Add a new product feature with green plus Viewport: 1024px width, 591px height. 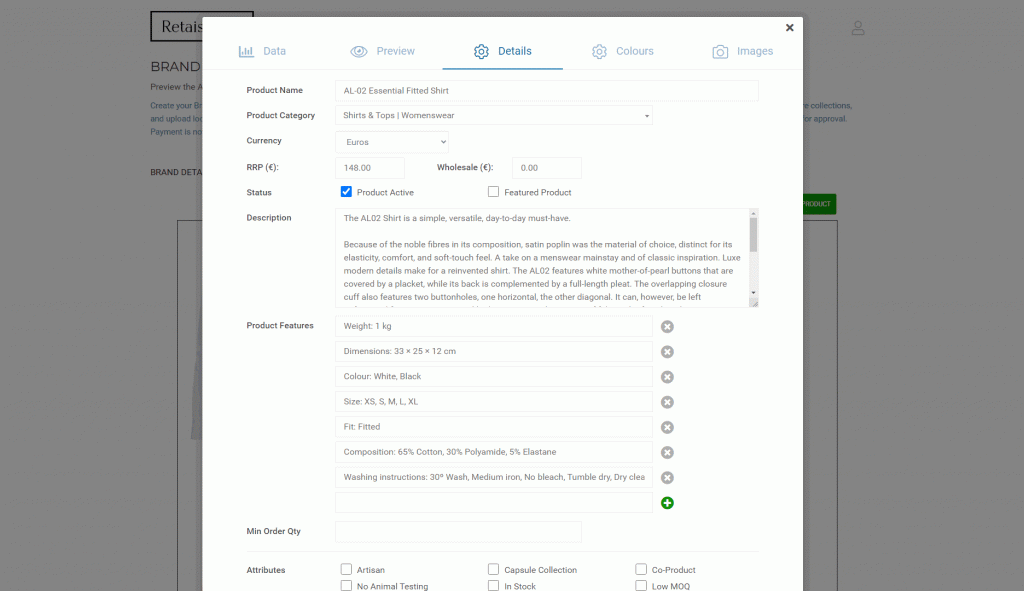[667, 503]
